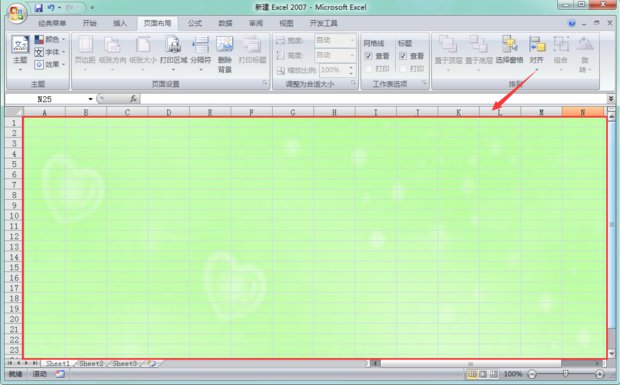Jump to the first sheet with the navigation arrow

point(9,363)
